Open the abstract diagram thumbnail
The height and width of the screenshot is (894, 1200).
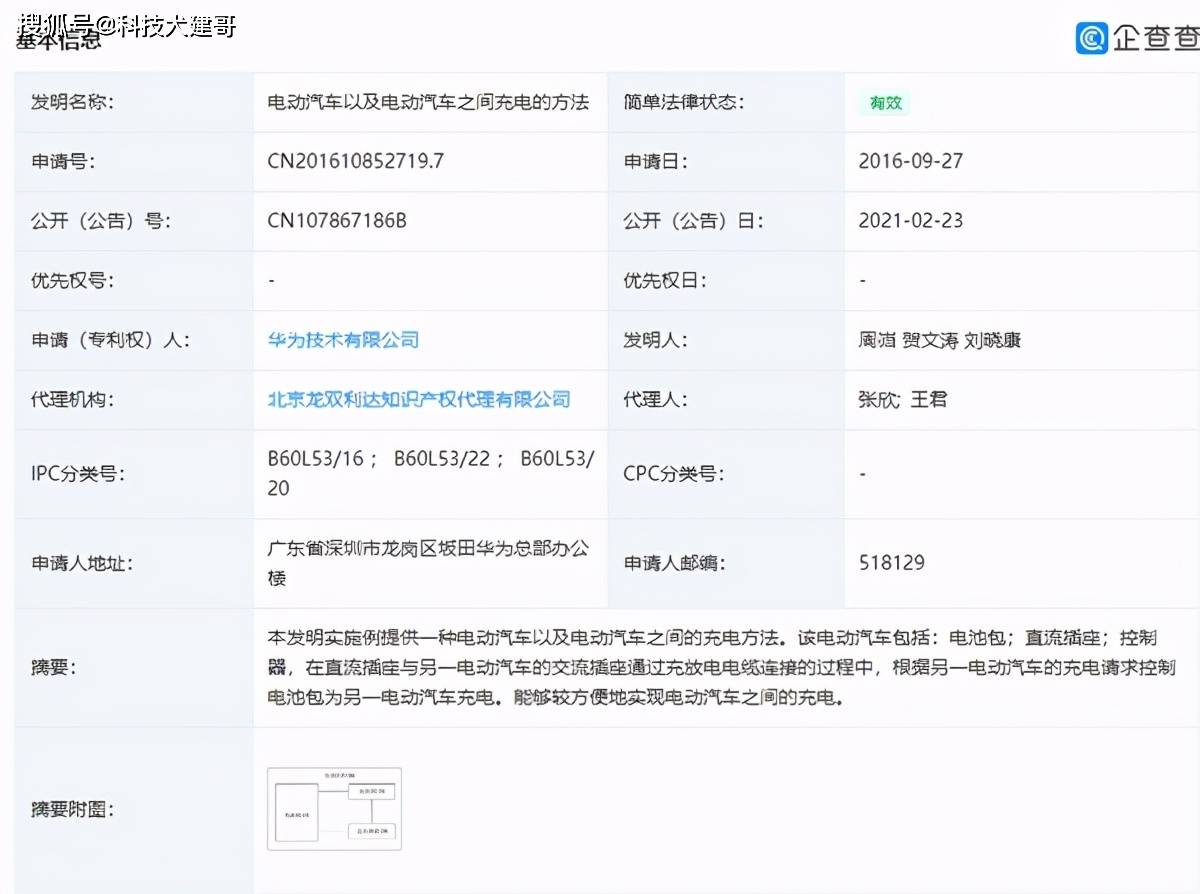[x=334, y=809]
